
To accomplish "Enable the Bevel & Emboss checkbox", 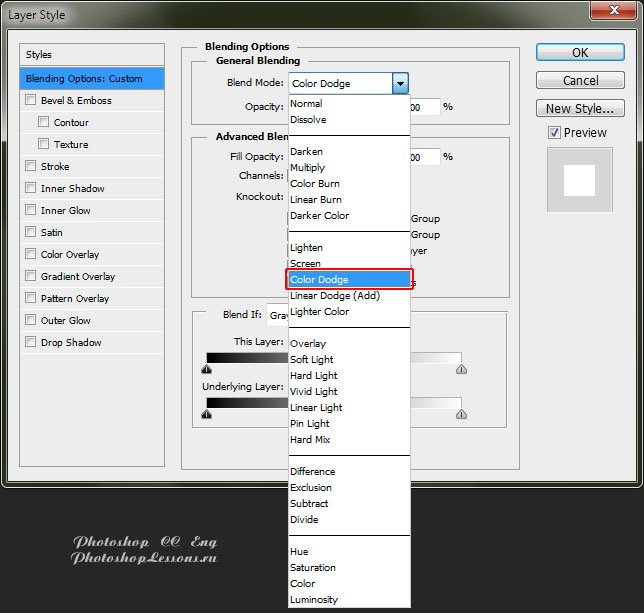I will point(31,101).
